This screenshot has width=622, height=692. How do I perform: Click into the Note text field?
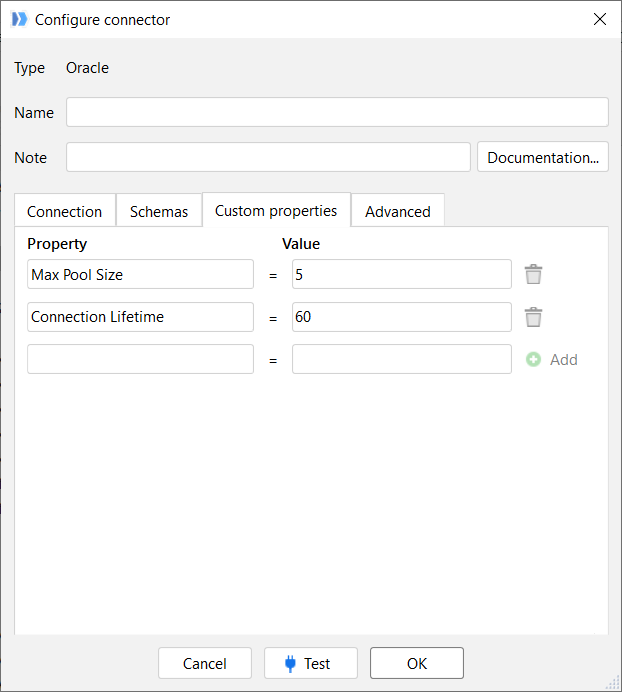(268, 157)
